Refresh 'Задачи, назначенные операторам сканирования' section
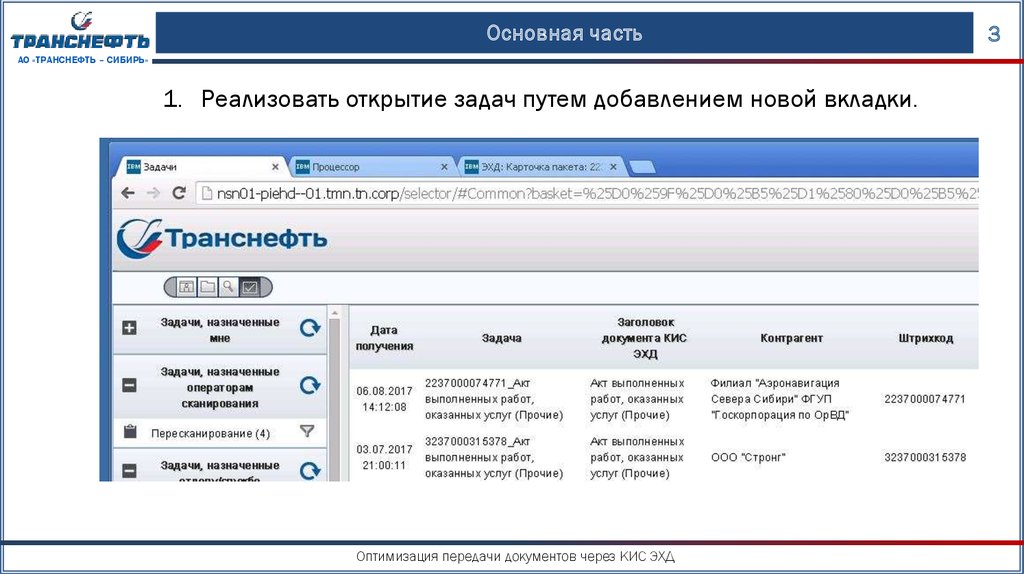Screen dimensions: 1024x574 pyautogui.click(x=310, y=385)
